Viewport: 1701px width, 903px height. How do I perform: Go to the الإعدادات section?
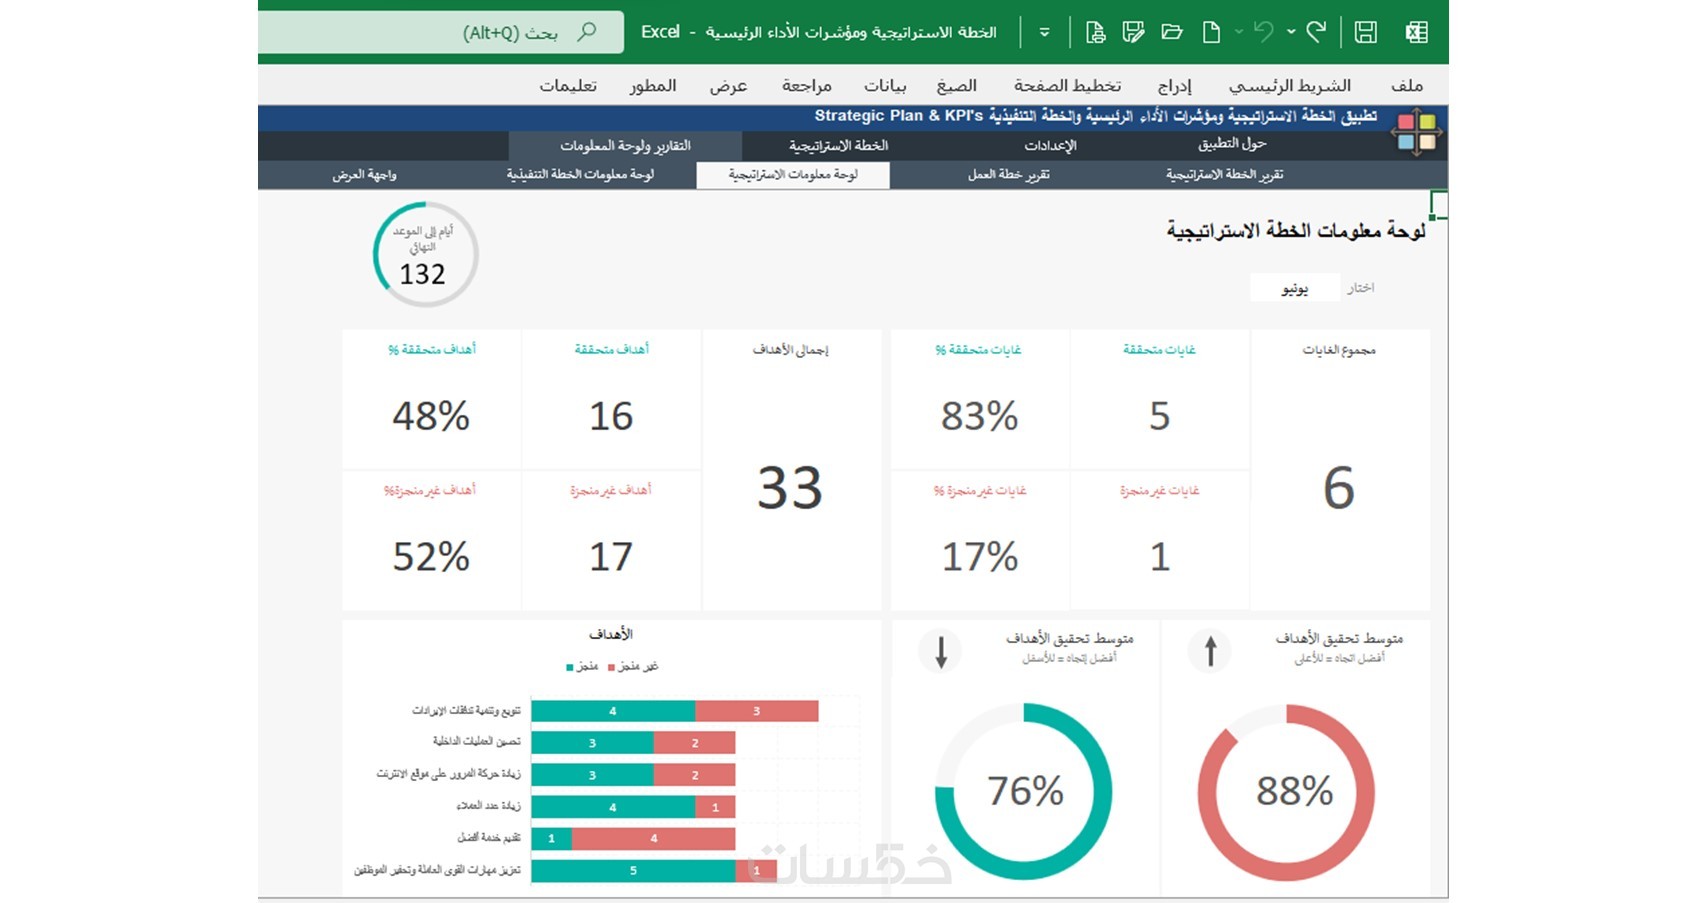[1050, 145]
